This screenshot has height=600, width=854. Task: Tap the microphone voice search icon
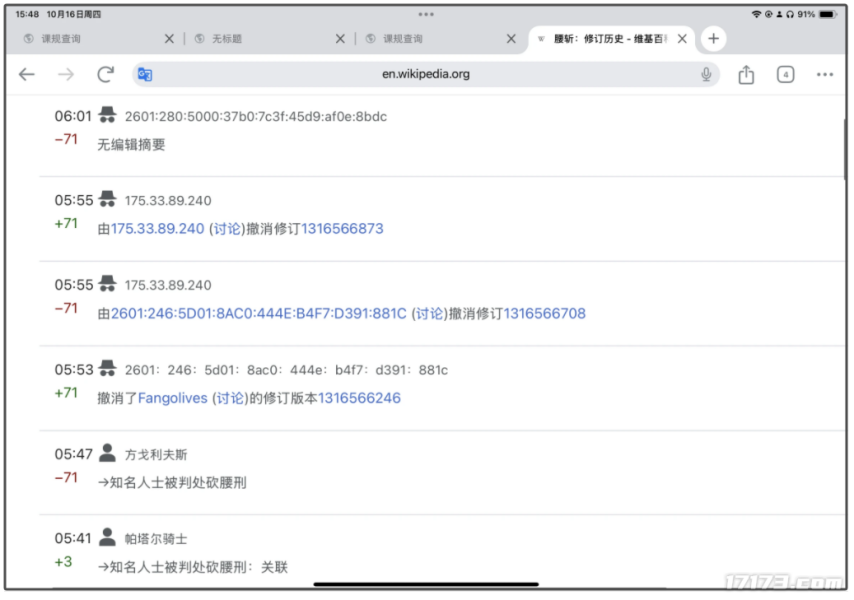tap(706, 74)
